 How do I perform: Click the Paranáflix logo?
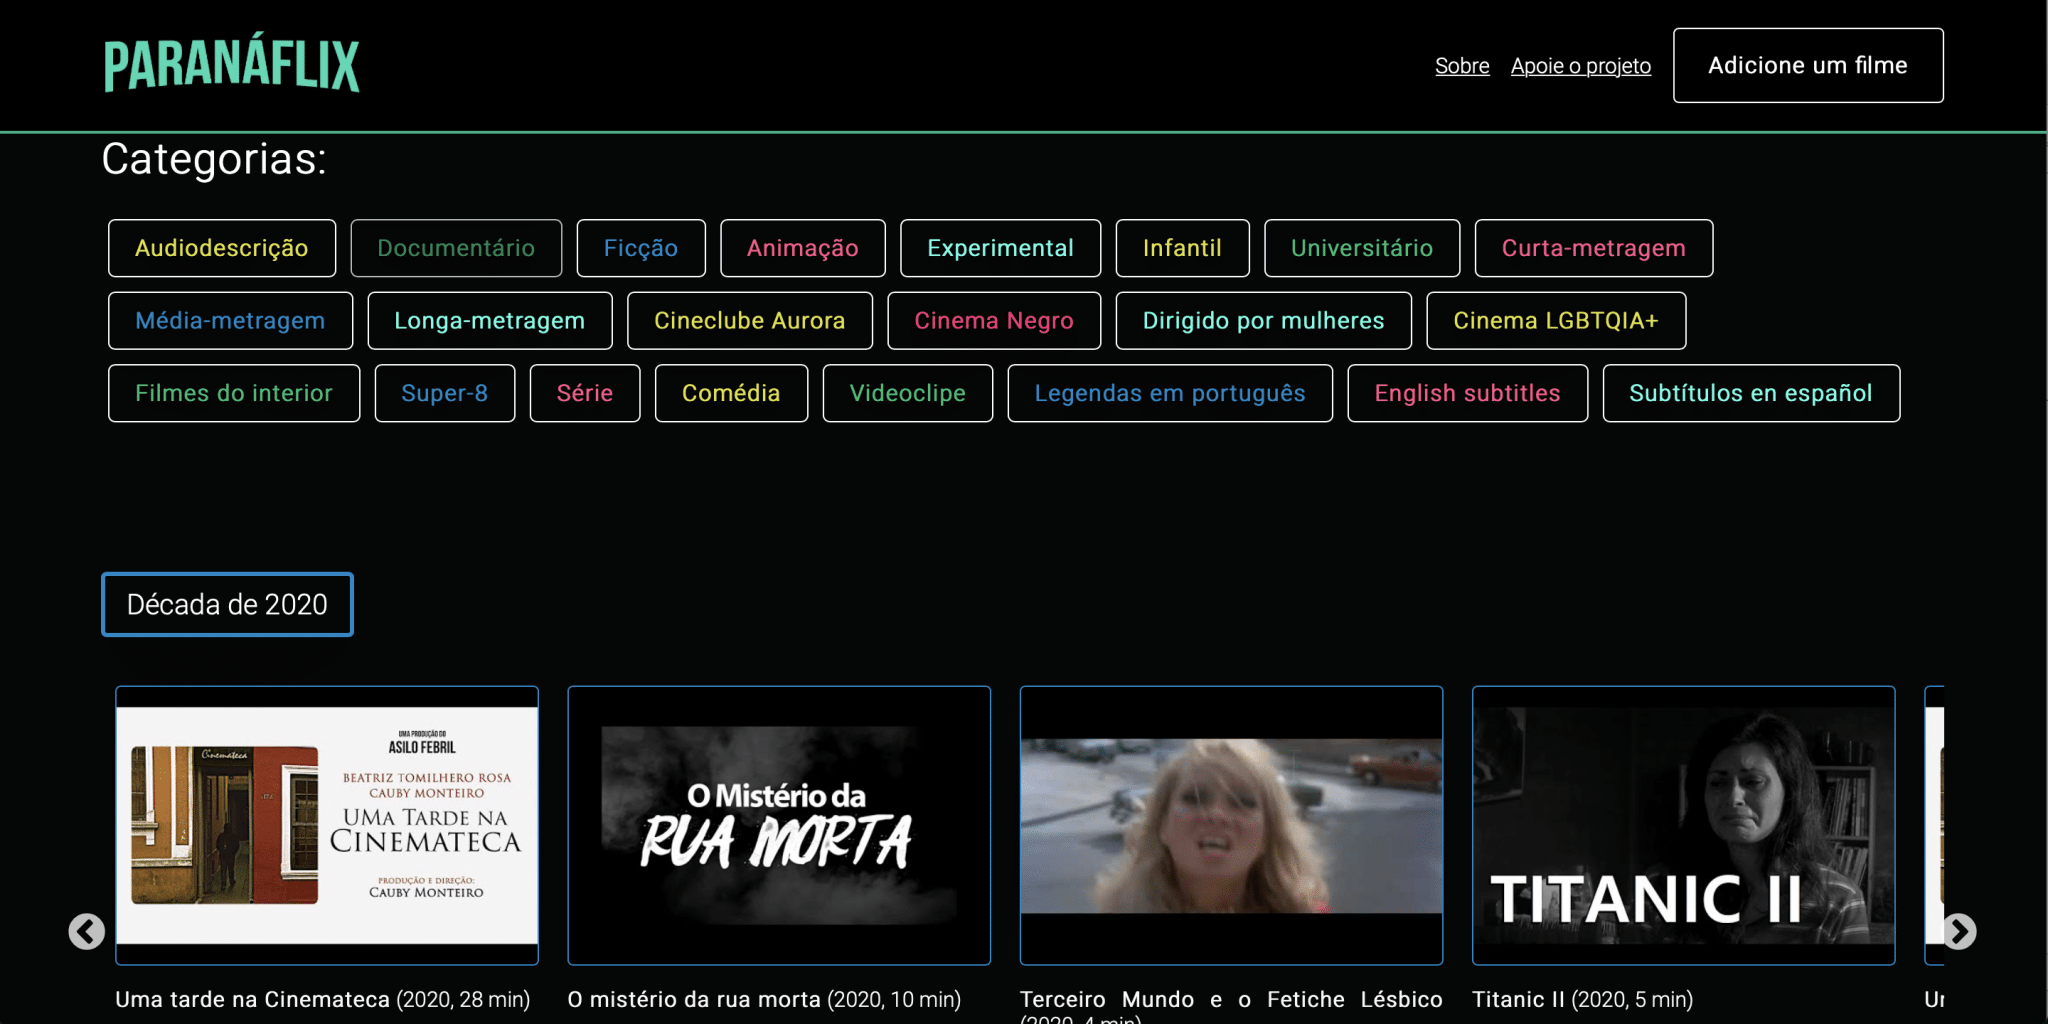(231, 65)
